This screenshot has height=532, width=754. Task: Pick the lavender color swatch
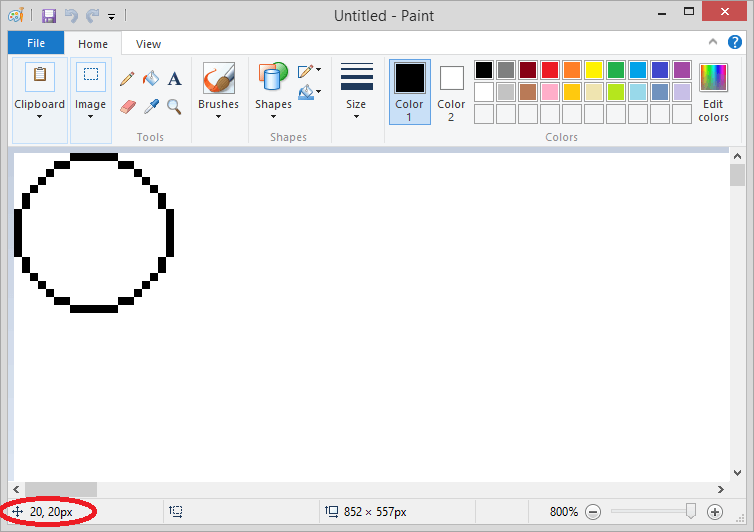click(x=681, y=92)
